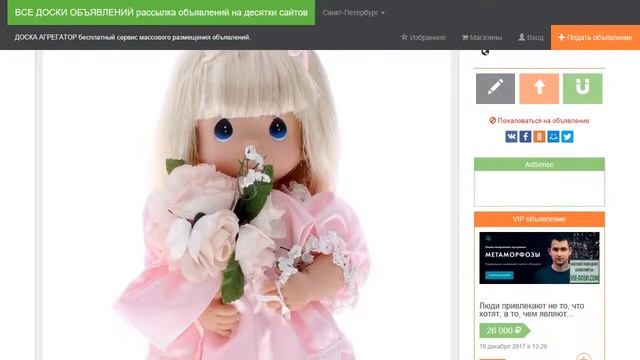
Task: Click the doll photo in the listing
Action: tap(247, 205)
